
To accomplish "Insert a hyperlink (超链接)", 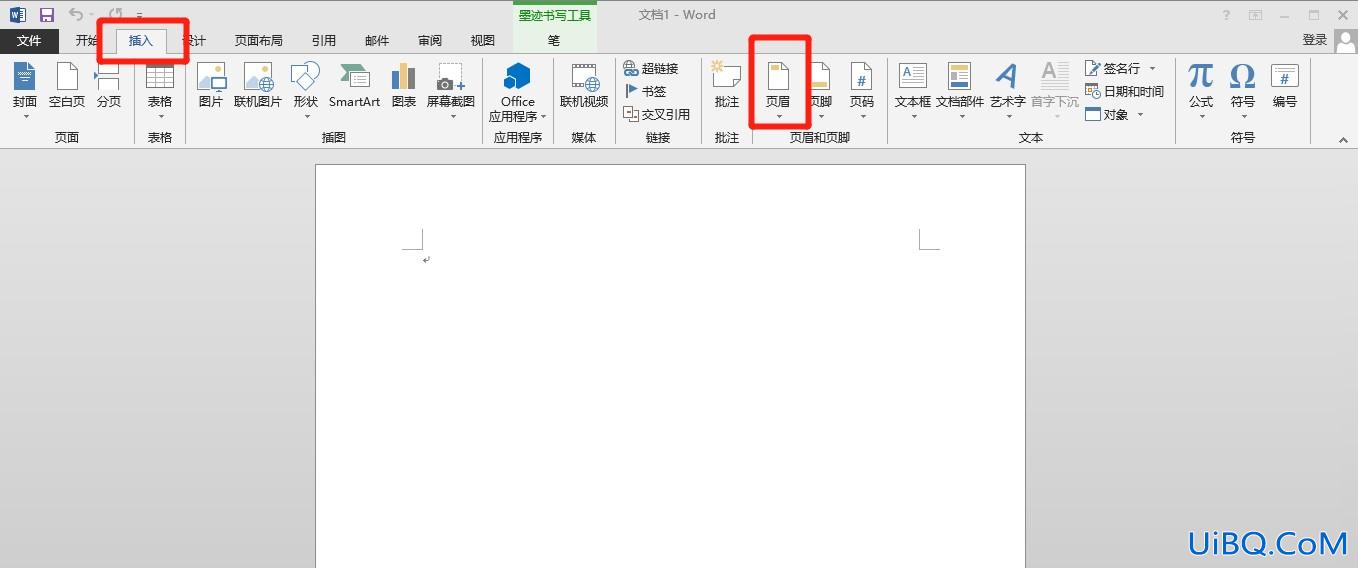I will pos(651,68).
